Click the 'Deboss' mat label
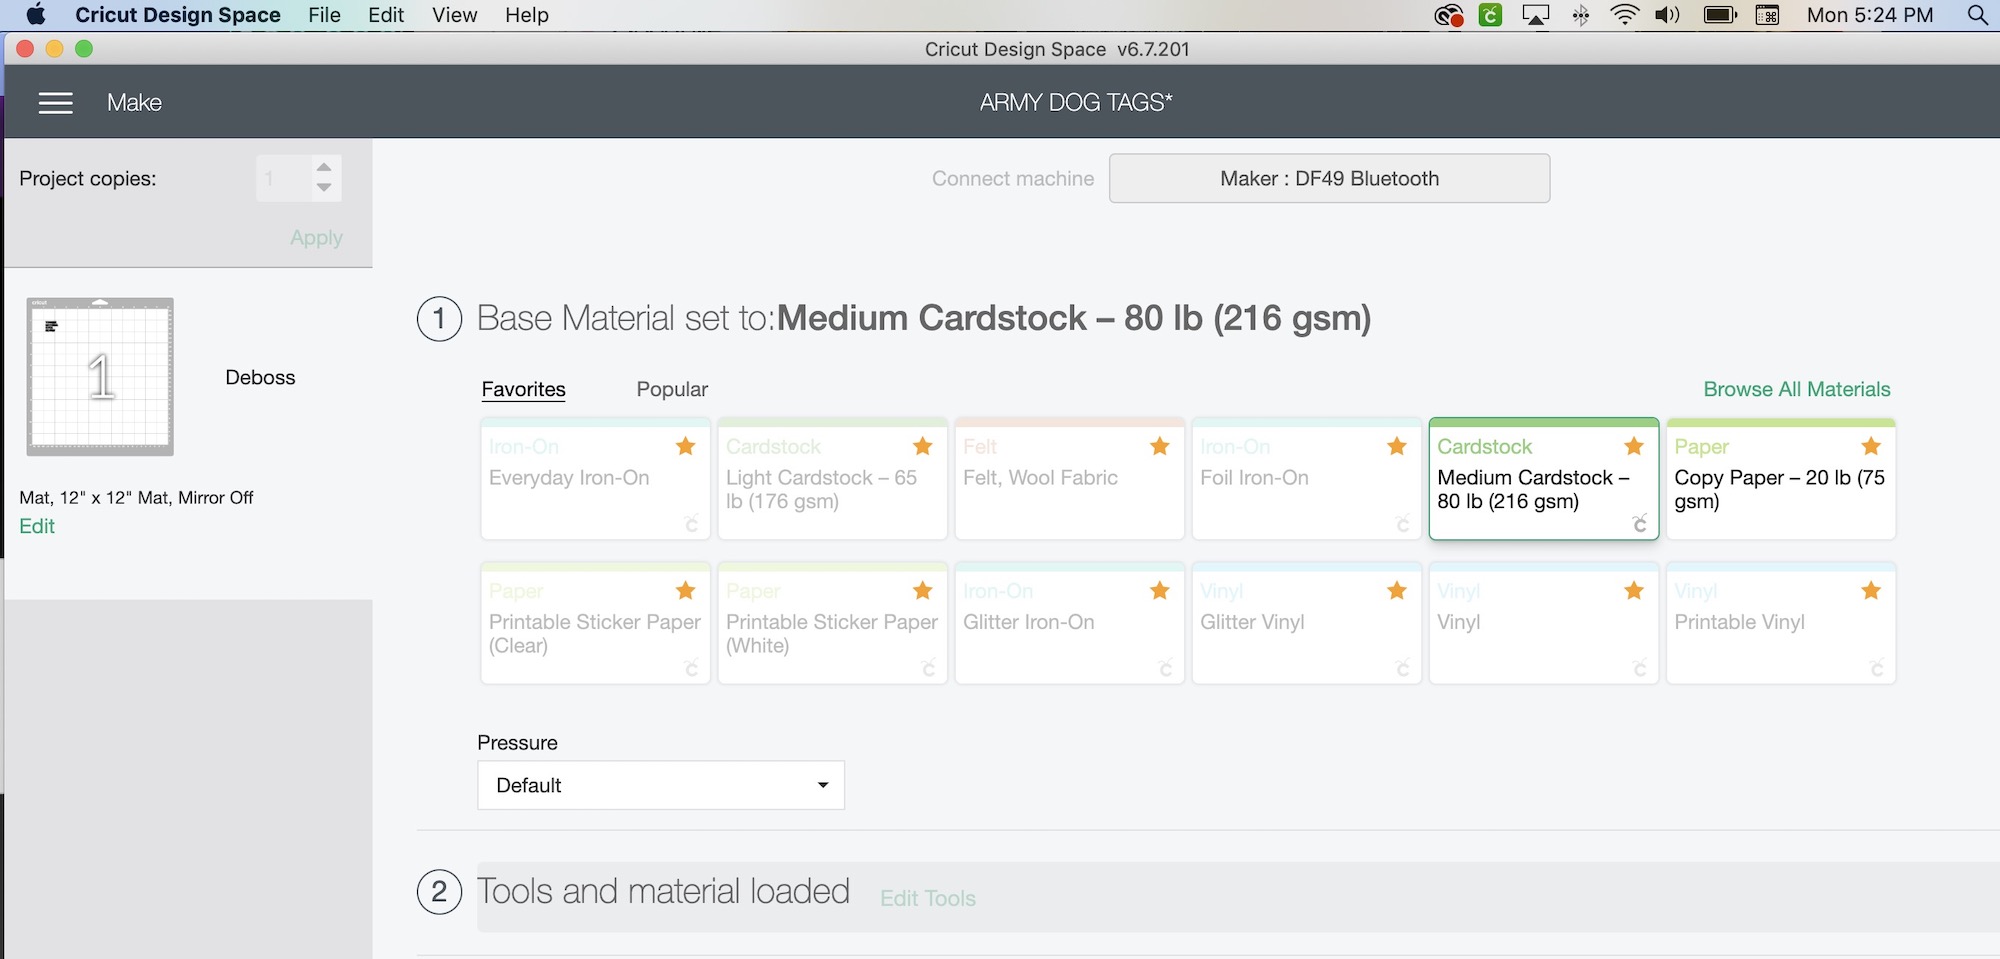 [260, 377]
